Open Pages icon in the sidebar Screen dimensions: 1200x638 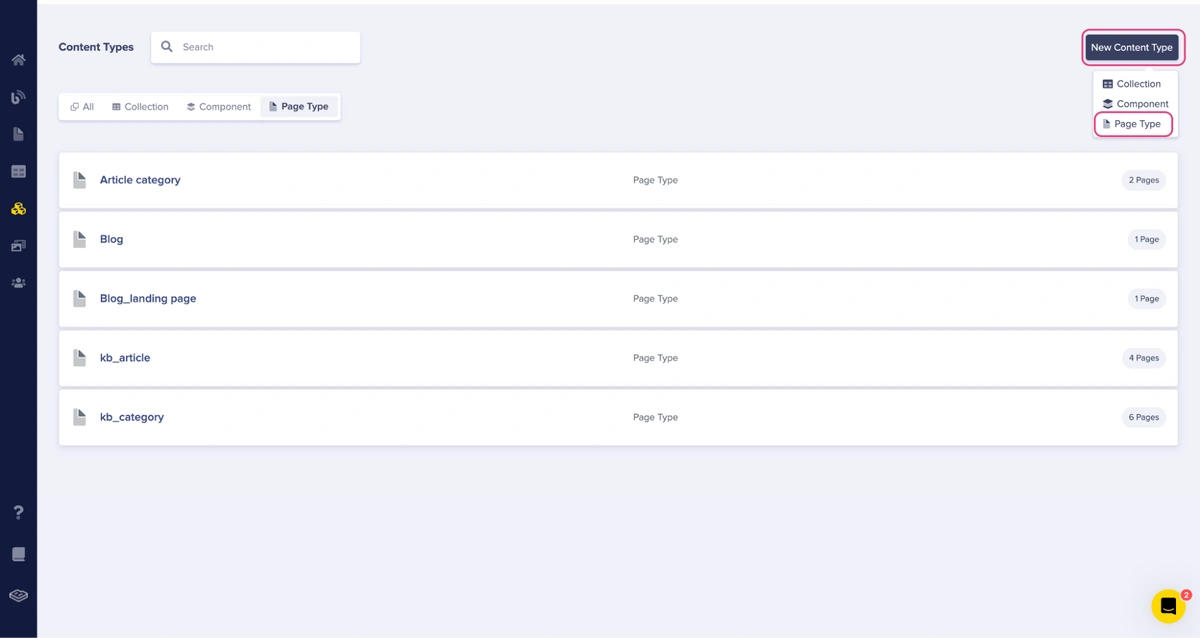18,134
